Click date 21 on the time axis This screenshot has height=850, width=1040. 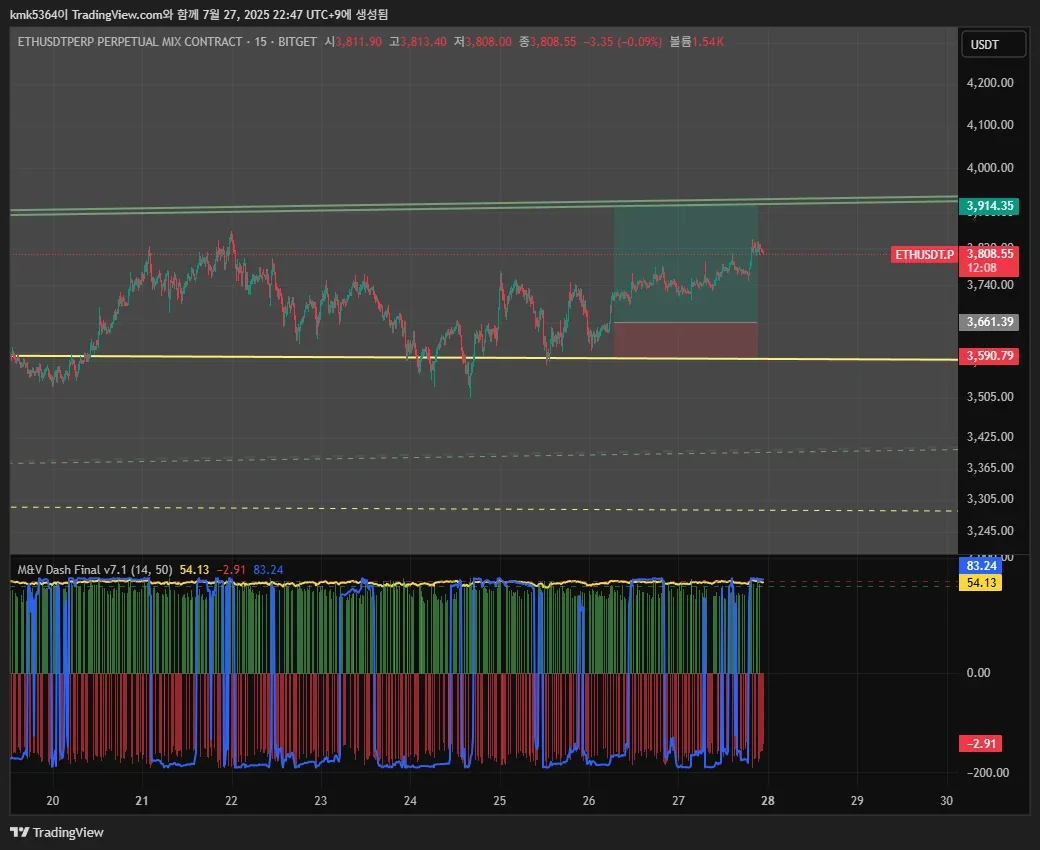click(142, 801)
